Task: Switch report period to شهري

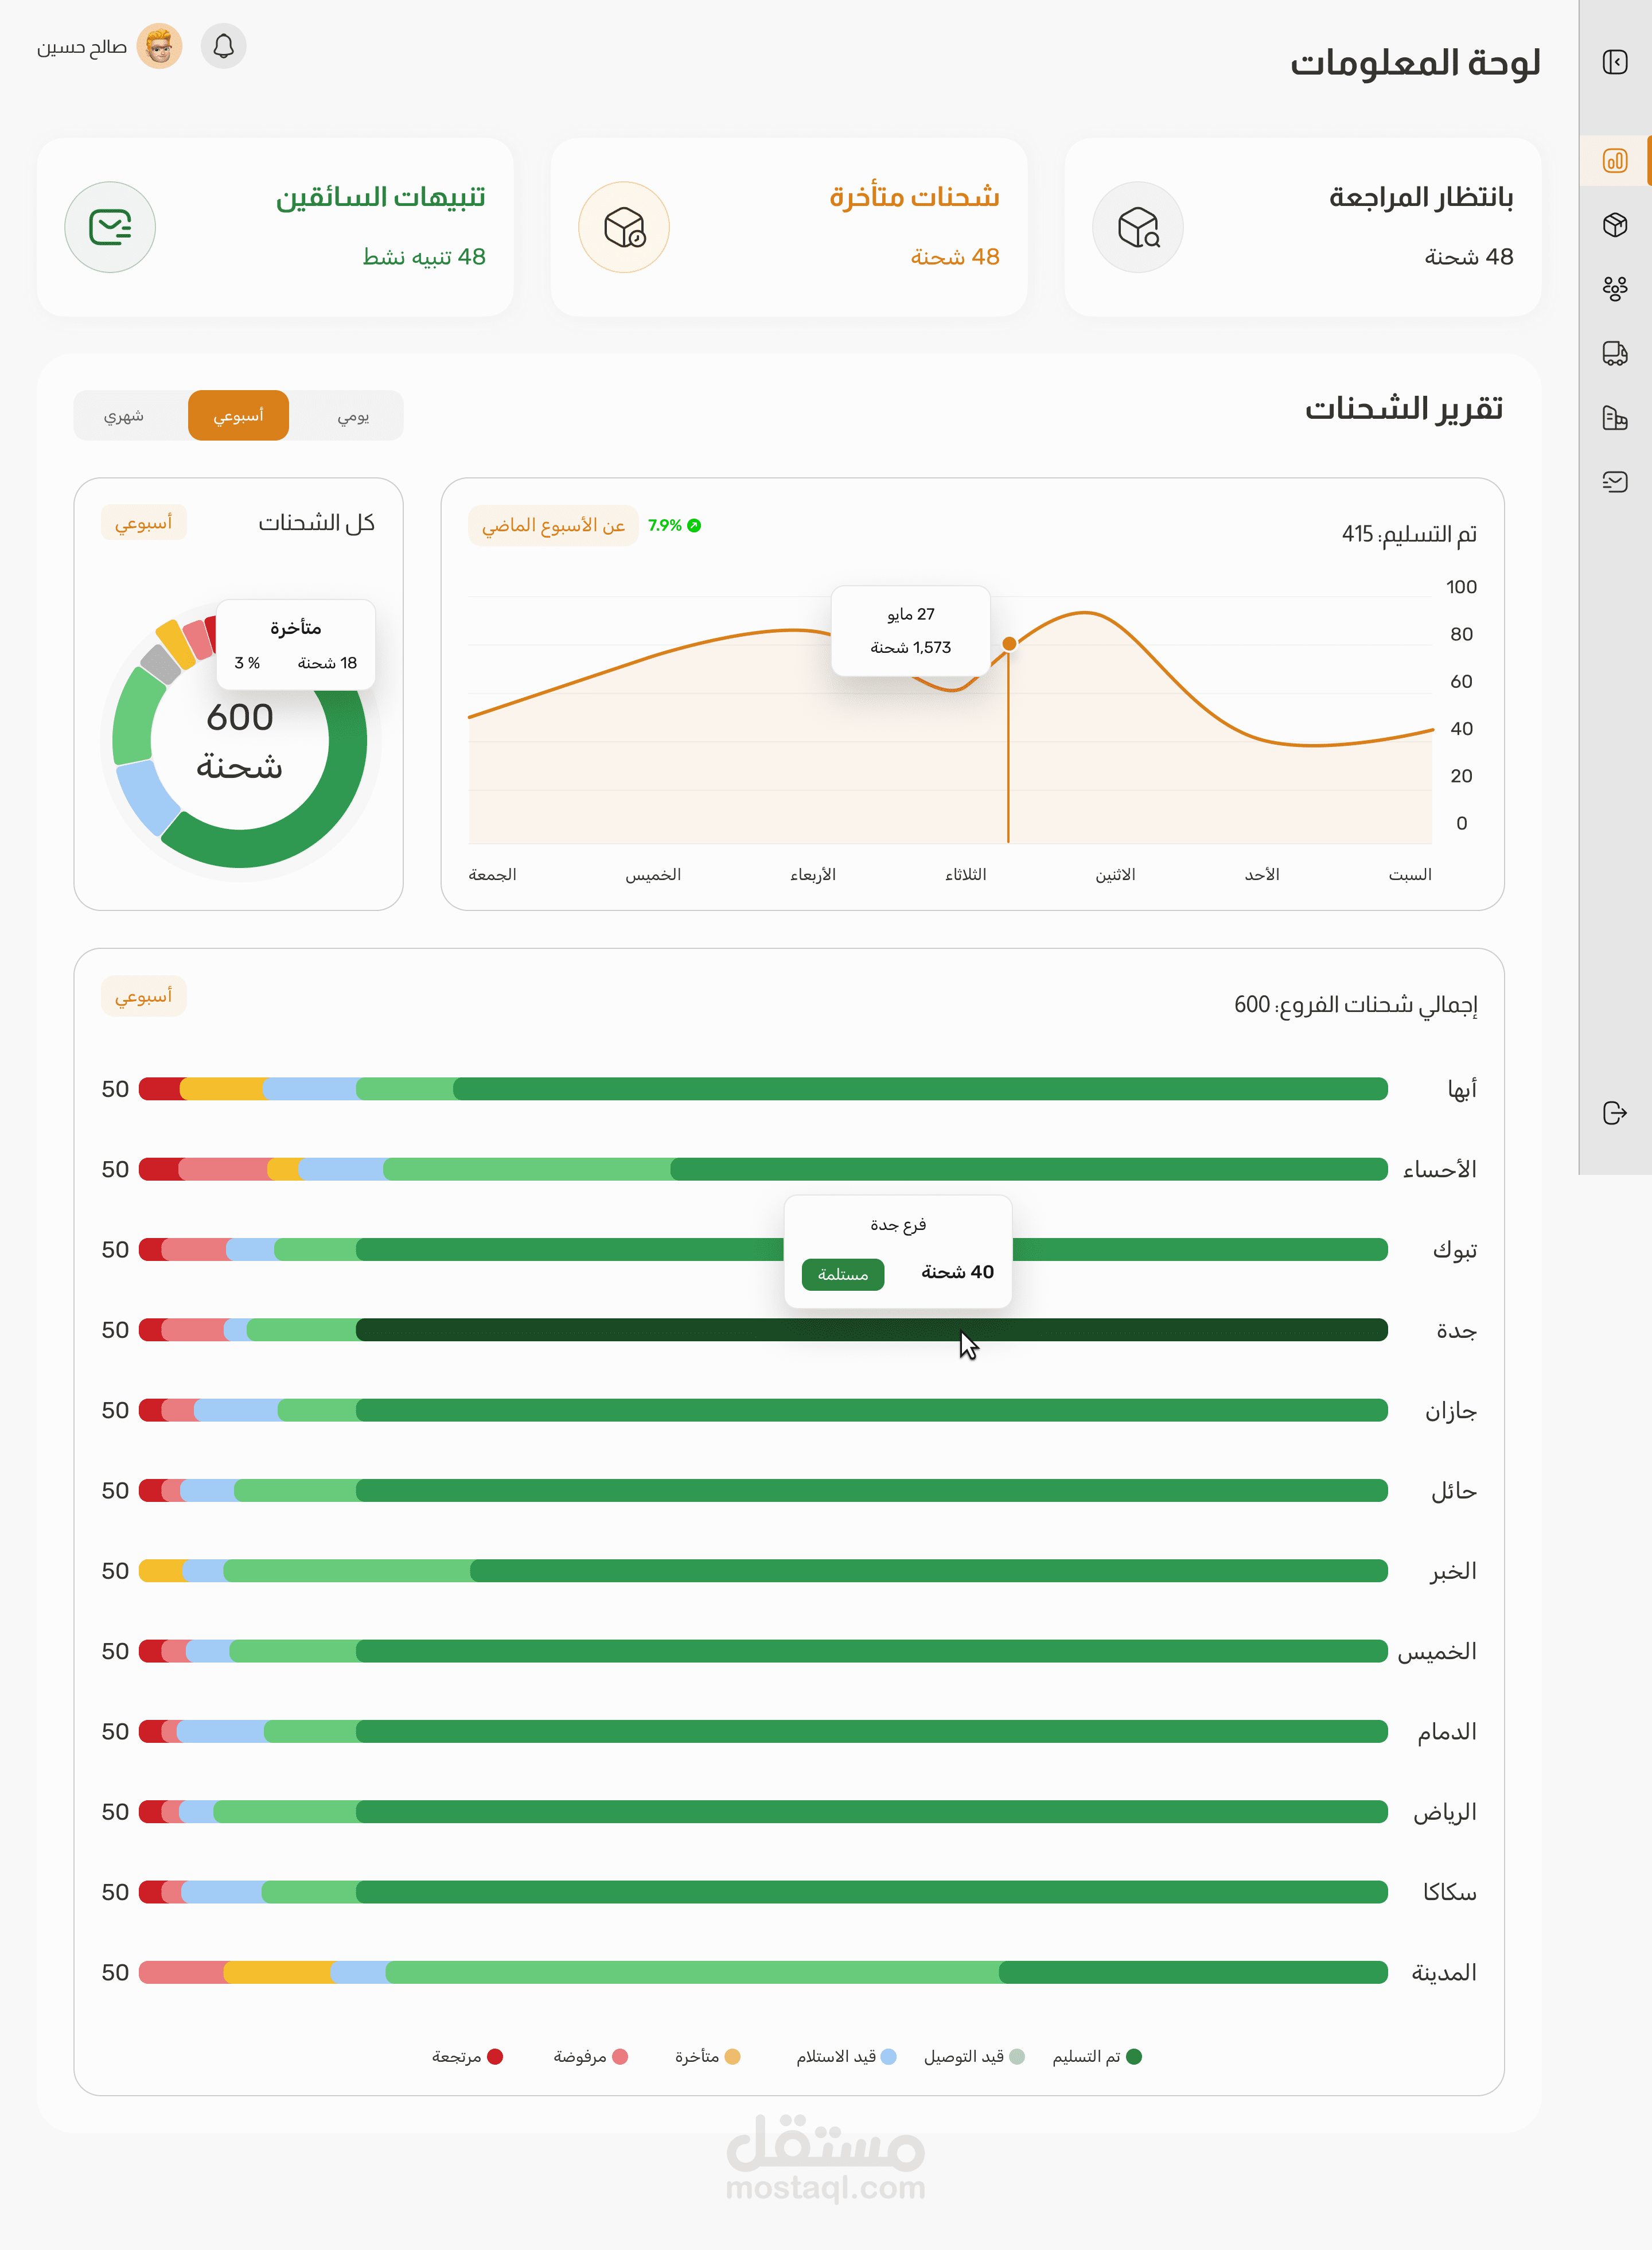Action: pyautogui.click(x=124, y=416)
